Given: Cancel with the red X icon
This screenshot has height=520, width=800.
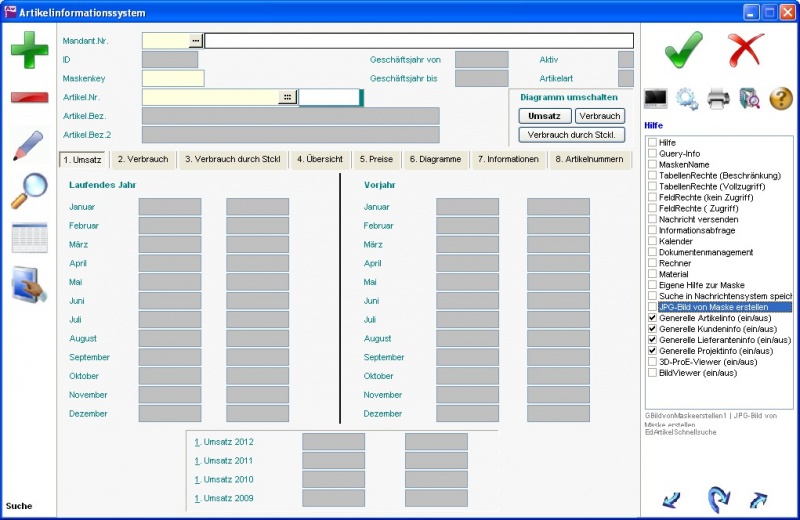Looking at the screenshot, I should pos(745,49).
